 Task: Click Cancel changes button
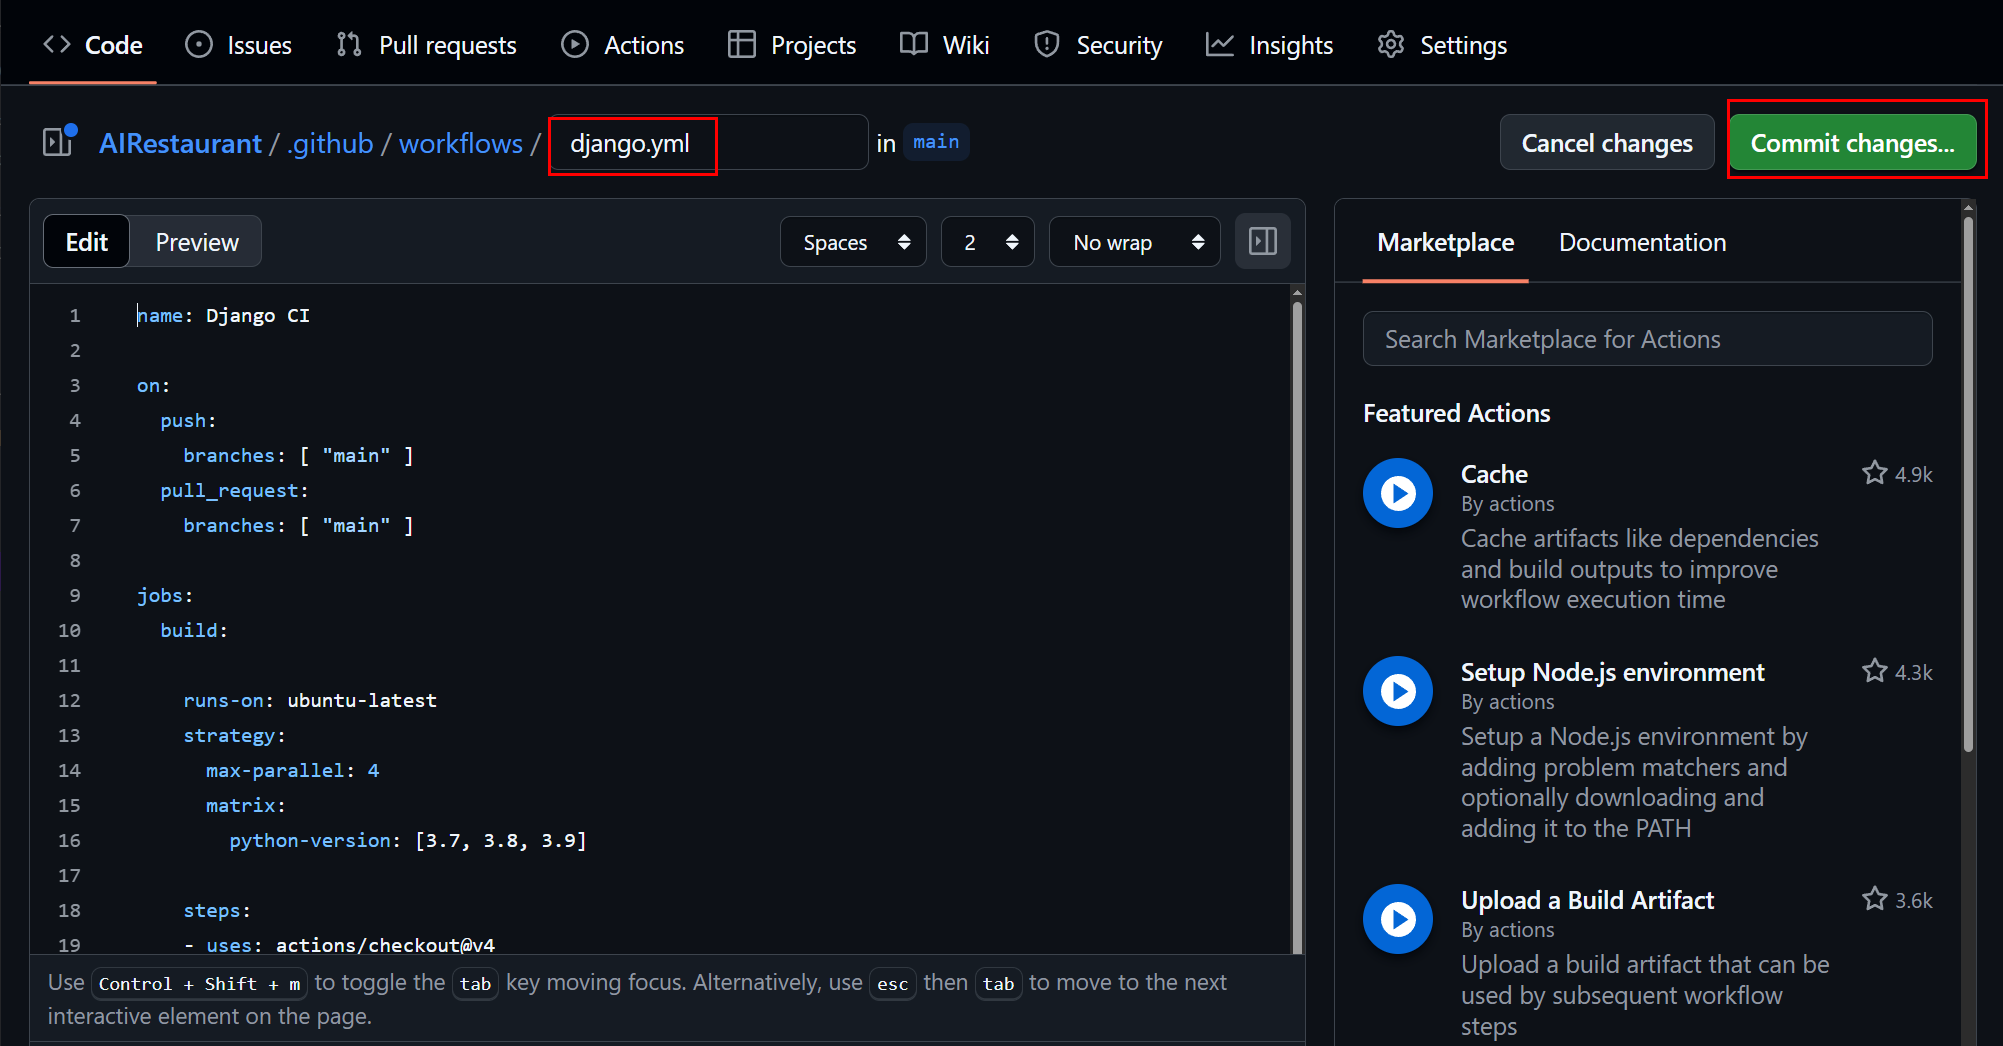click(1607, 143)
